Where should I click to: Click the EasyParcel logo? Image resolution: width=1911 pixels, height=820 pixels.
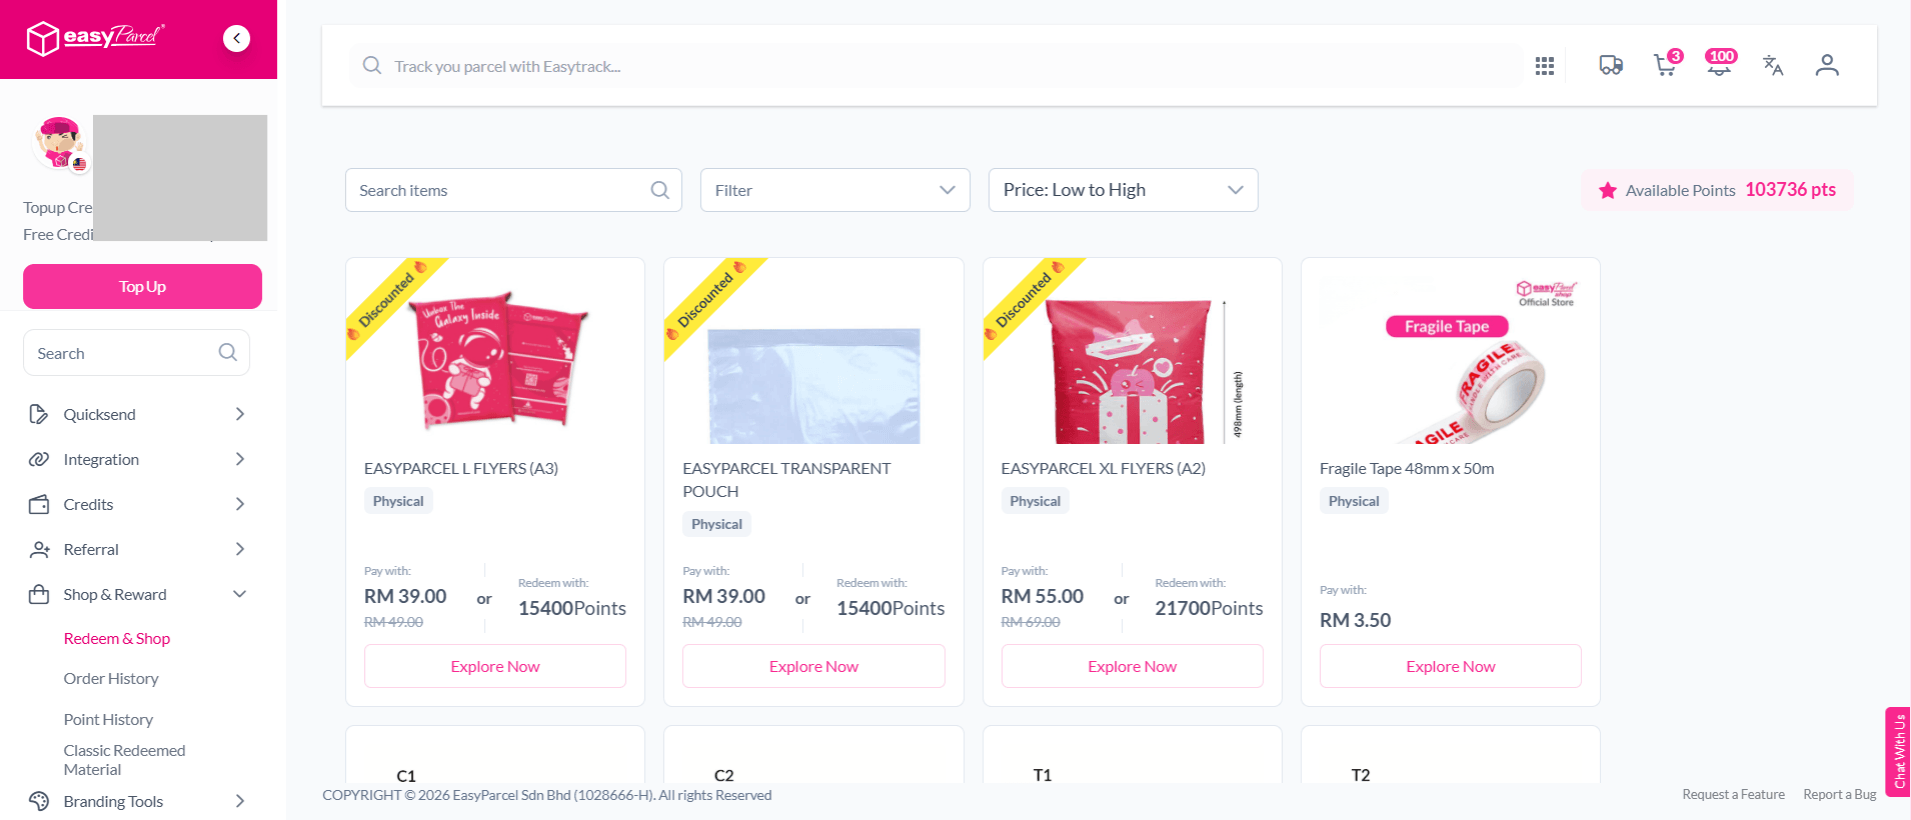point(95,38)
